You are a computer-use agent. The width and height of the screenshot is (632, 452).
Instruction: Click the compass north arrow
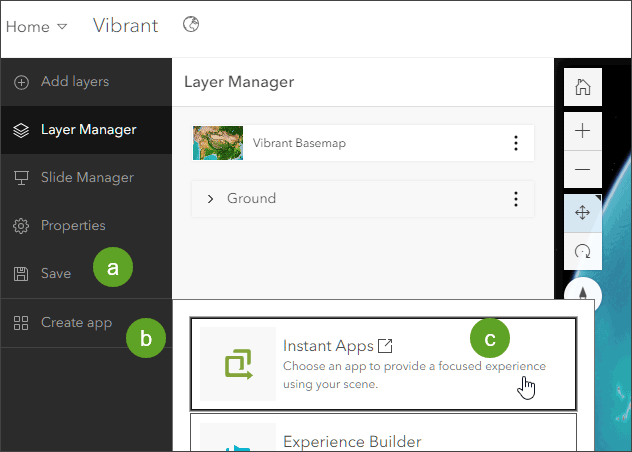pos(583,291)
